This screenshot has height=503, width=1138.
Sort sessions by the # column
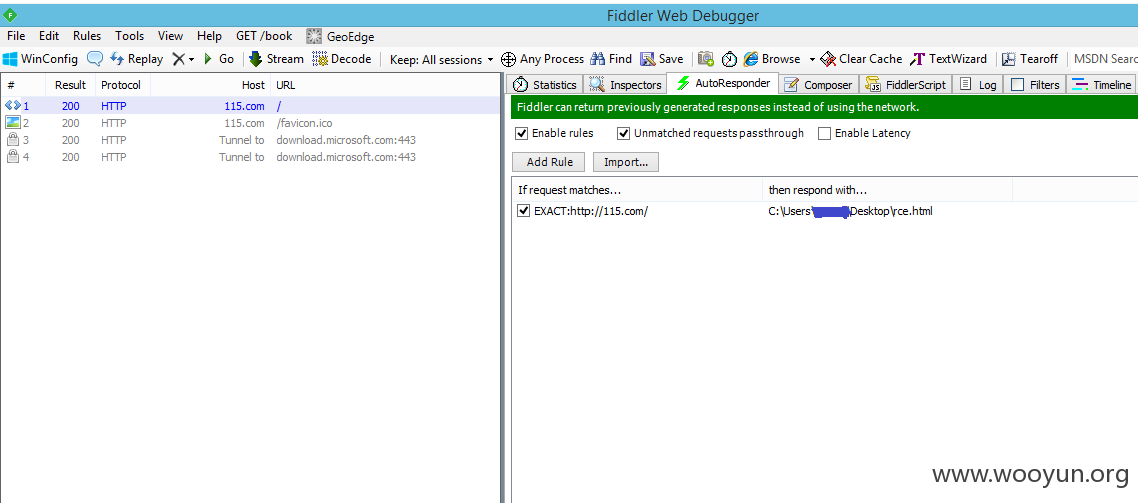click(x=23, y=85)
